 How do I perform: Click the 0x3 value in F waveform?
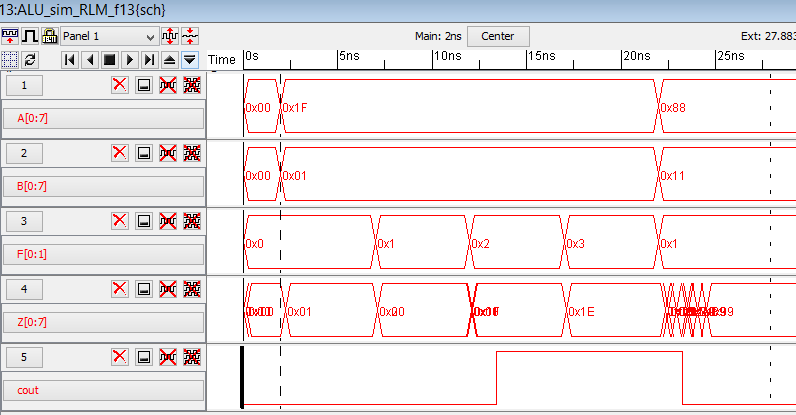[x=576, y=244]
